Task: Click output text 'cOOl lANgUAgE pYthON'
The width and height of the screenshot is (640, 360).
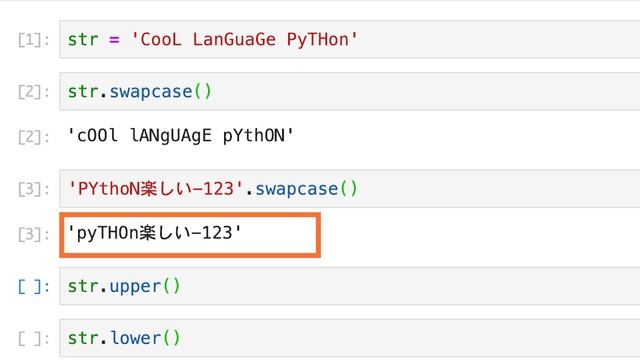Action: [180, 136]
